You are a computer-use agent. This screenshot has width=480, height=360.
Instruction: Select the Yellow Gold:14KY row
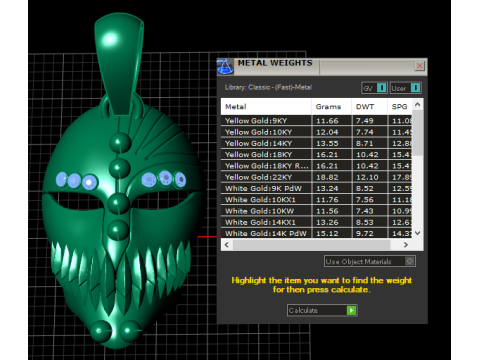click(x=316, y=143)
